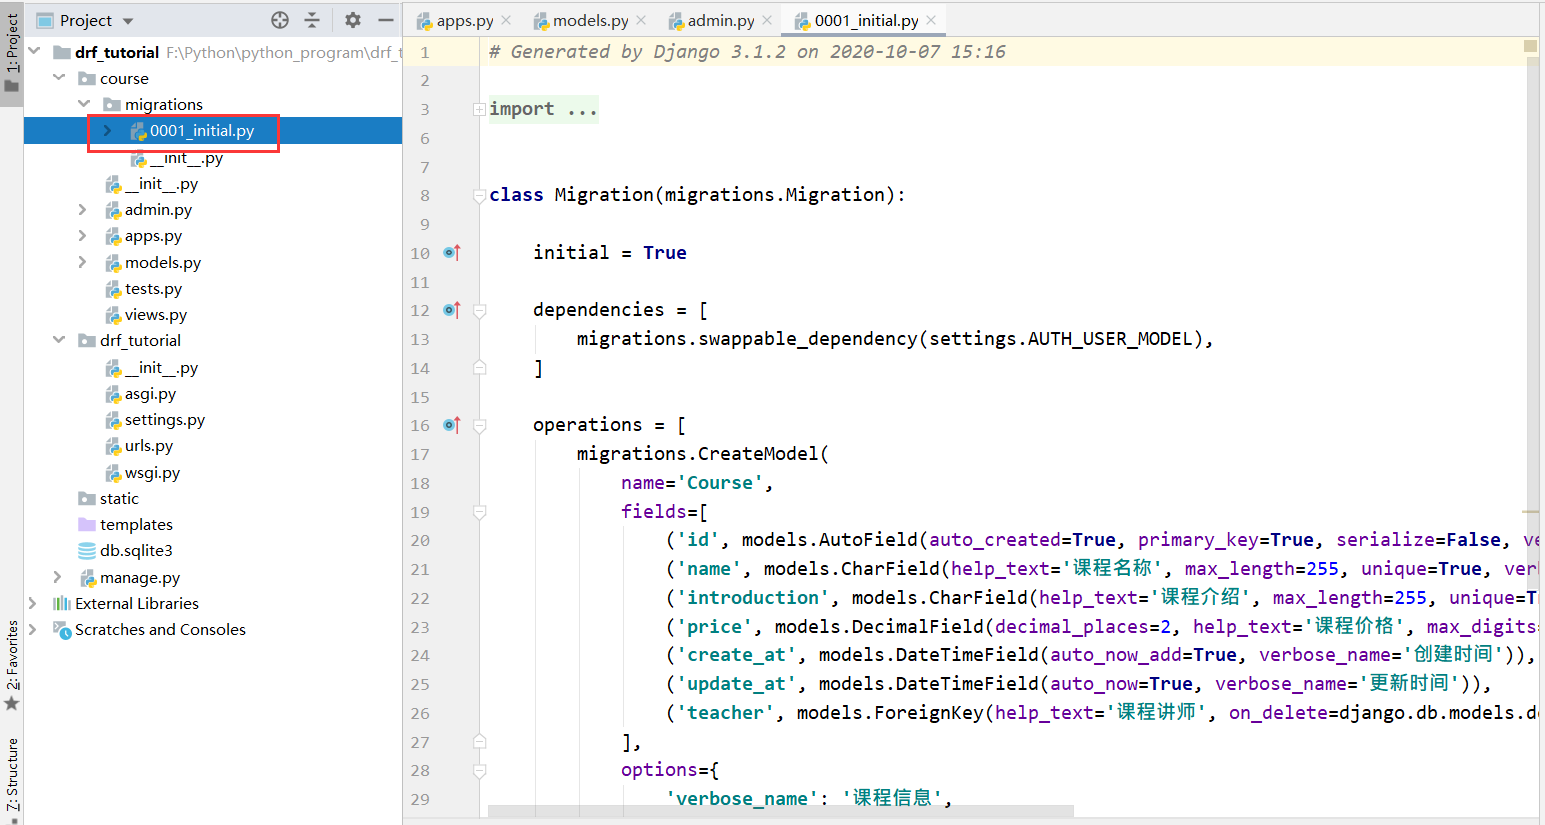Click the External Libraries icon
Screen dimensions: 1545x825
[62, 603]
